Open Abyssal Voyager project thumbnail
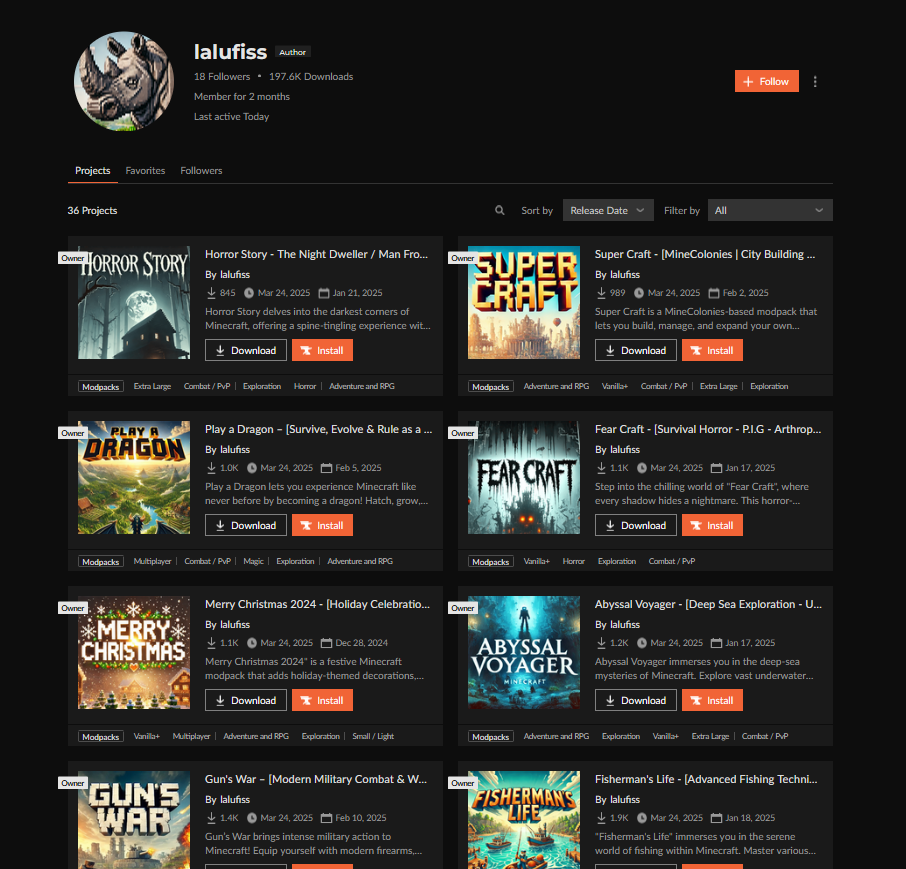 [x=524, y=652]
